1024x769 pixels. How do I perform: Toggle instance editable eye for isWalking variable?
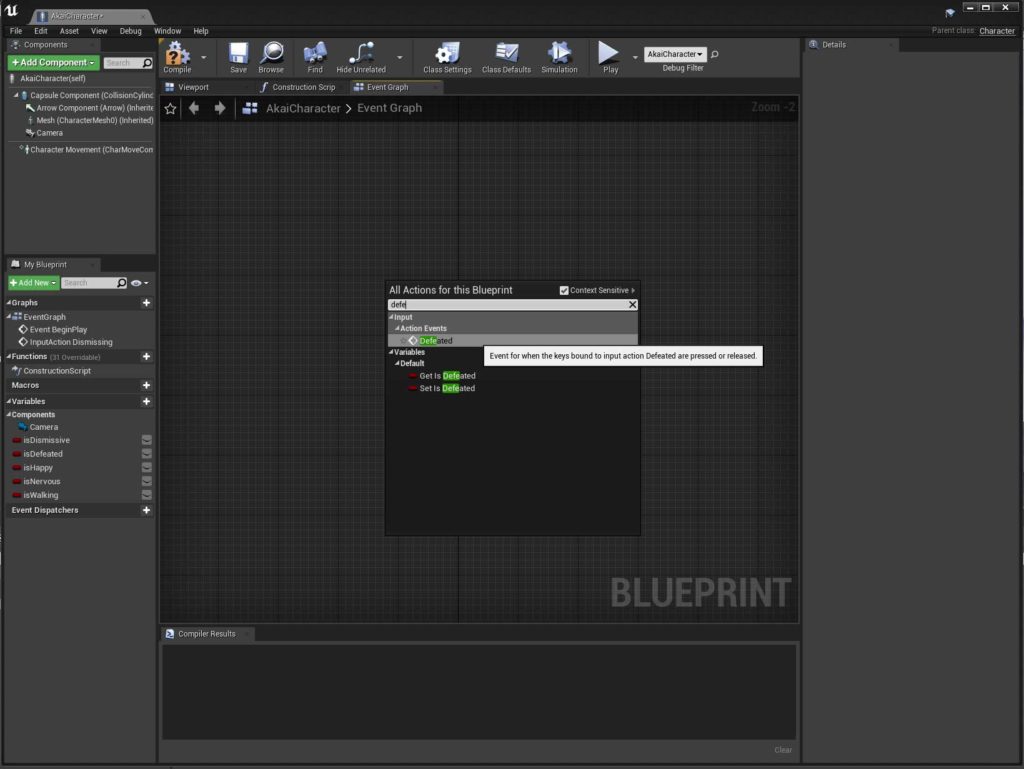coord(146,495)
